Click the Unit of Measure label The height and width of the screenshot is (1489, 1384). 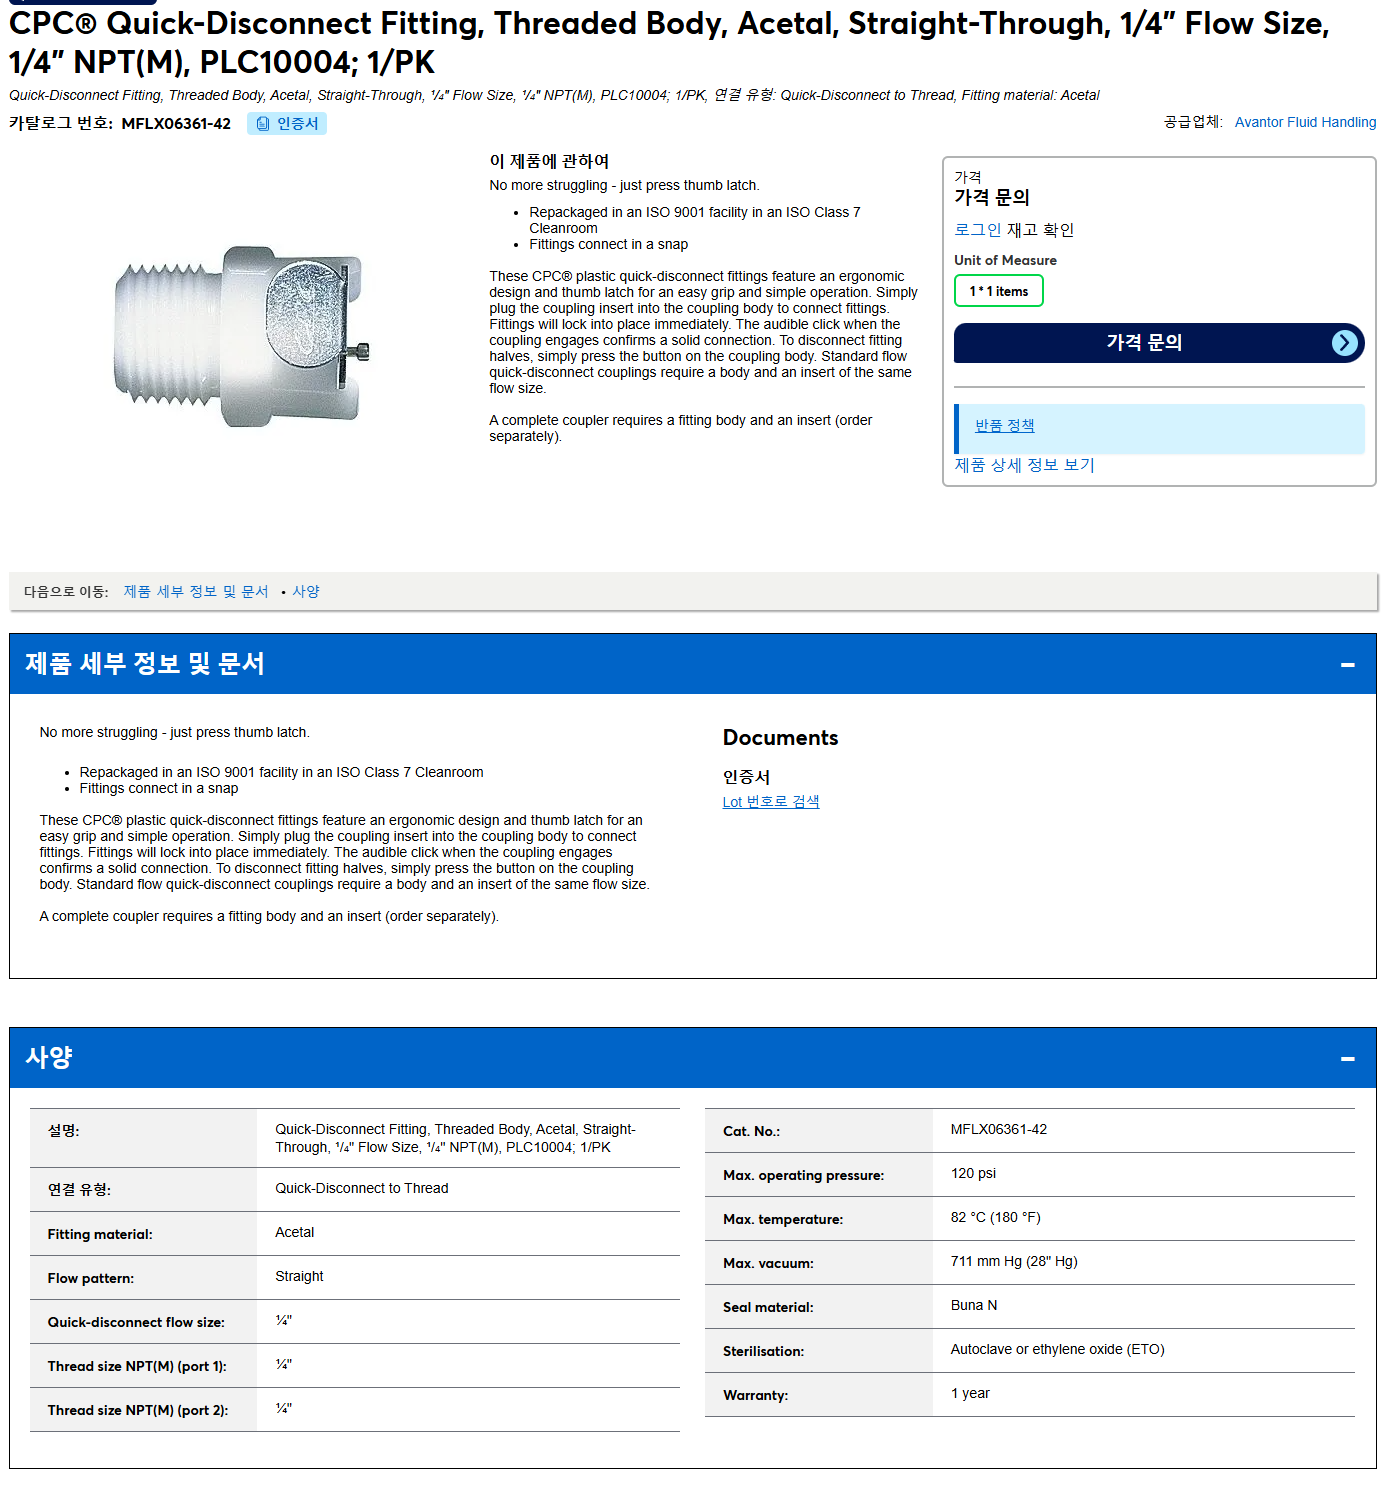point(1005,260)
